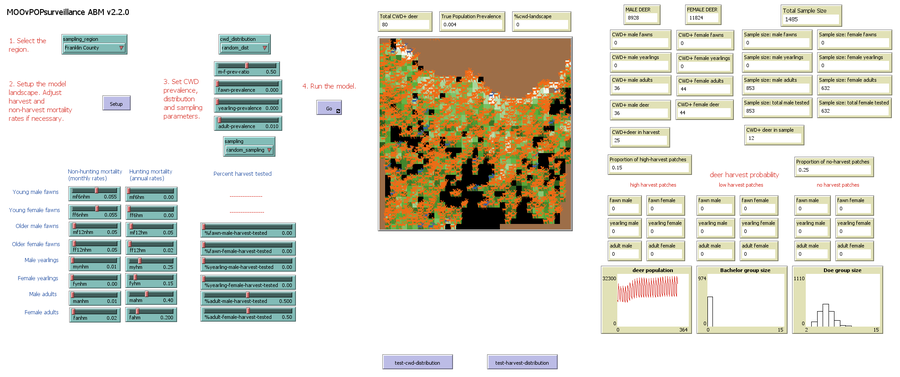900x377 pixels.
Task: Adjust the %fawn-female-harvest-tested slider
Action: [247, 247]
